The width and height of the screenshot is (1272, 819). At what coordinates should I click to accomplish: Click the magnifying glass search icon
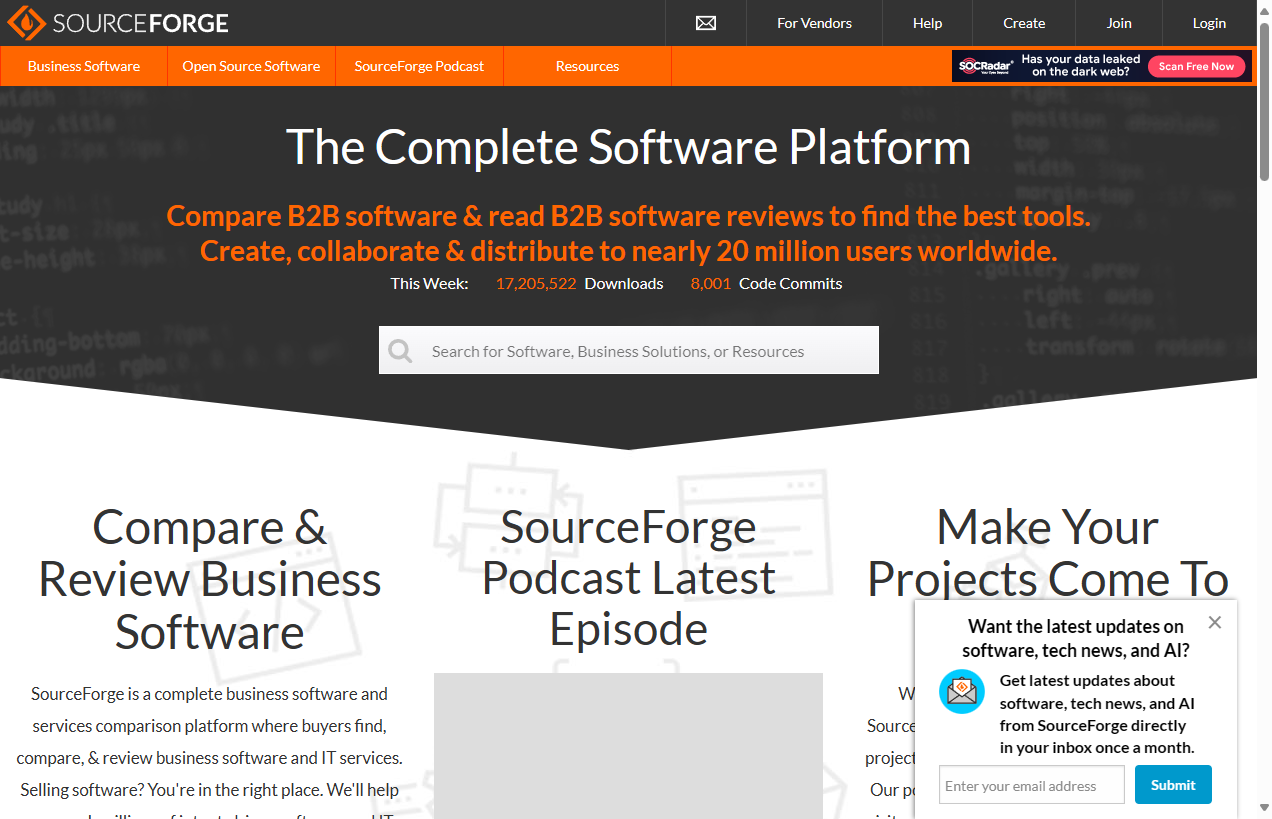(x=400, y=350)
